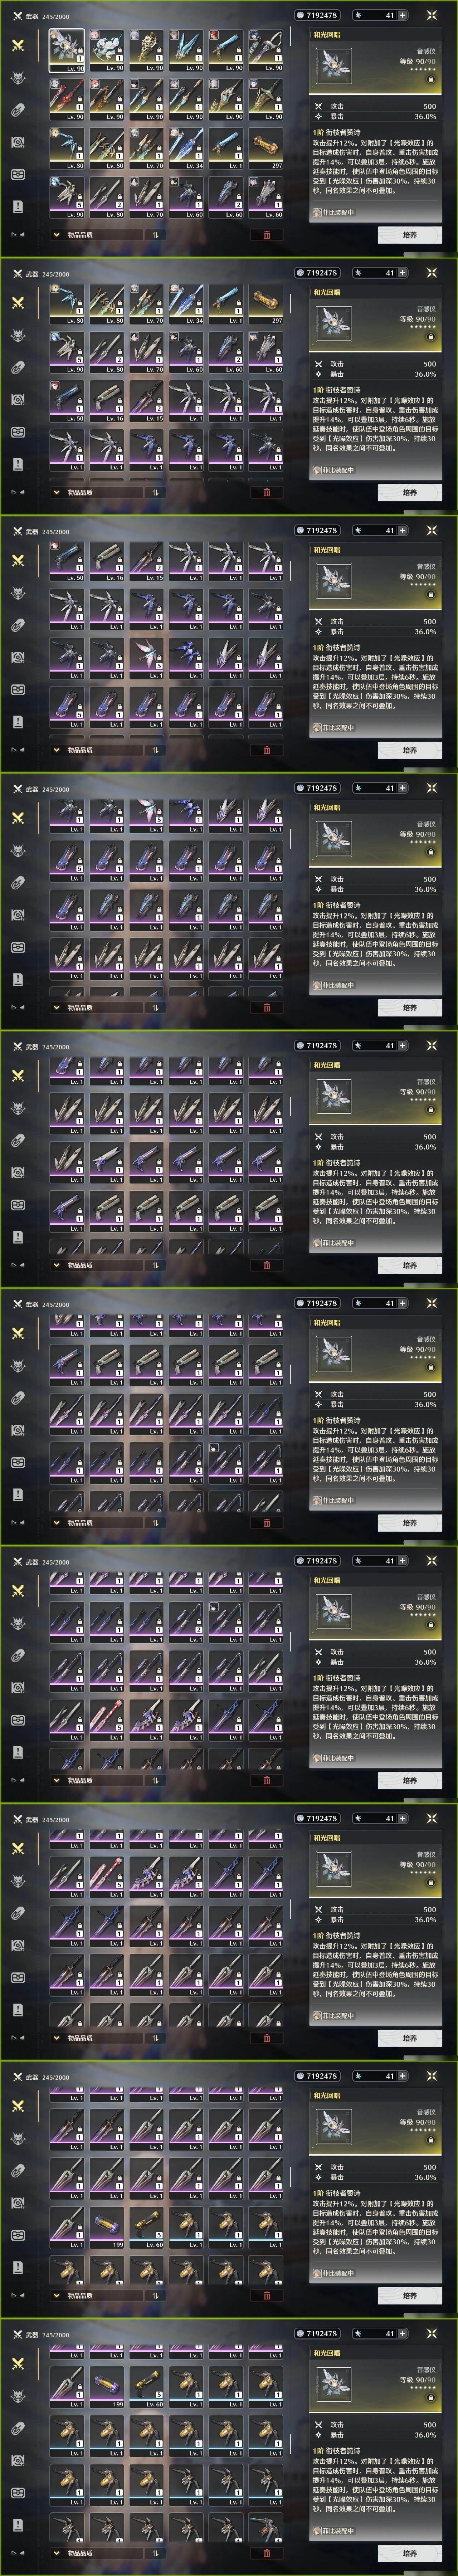Image resolution: width=458 pixels, height=2576 pixels.
Task: Click the red trash discard icon in topmost panel
Action: point(266,235)
